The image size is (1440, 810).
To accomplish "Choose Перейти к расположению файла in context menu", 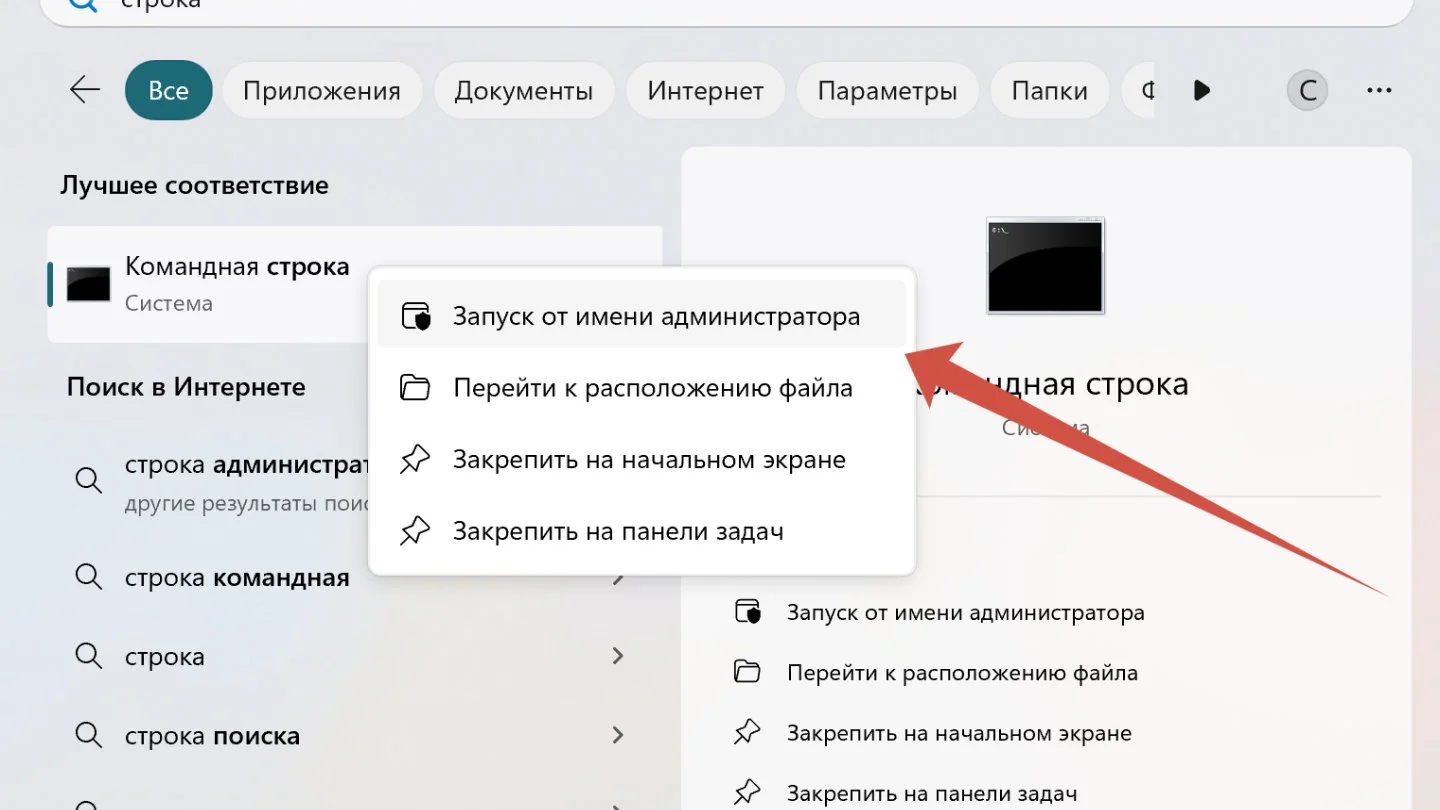I will [641, 388].
